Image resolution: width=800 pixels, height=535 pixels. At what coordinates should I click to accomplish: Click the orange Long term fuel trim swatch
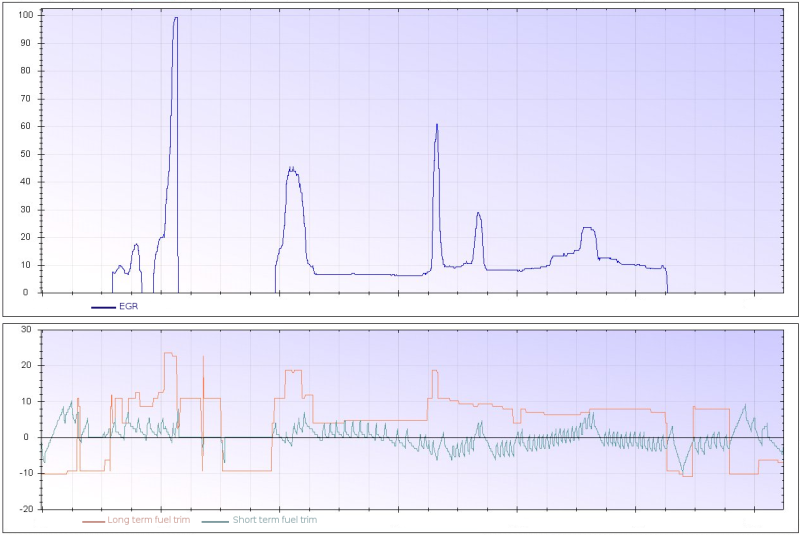pos(93,521)
